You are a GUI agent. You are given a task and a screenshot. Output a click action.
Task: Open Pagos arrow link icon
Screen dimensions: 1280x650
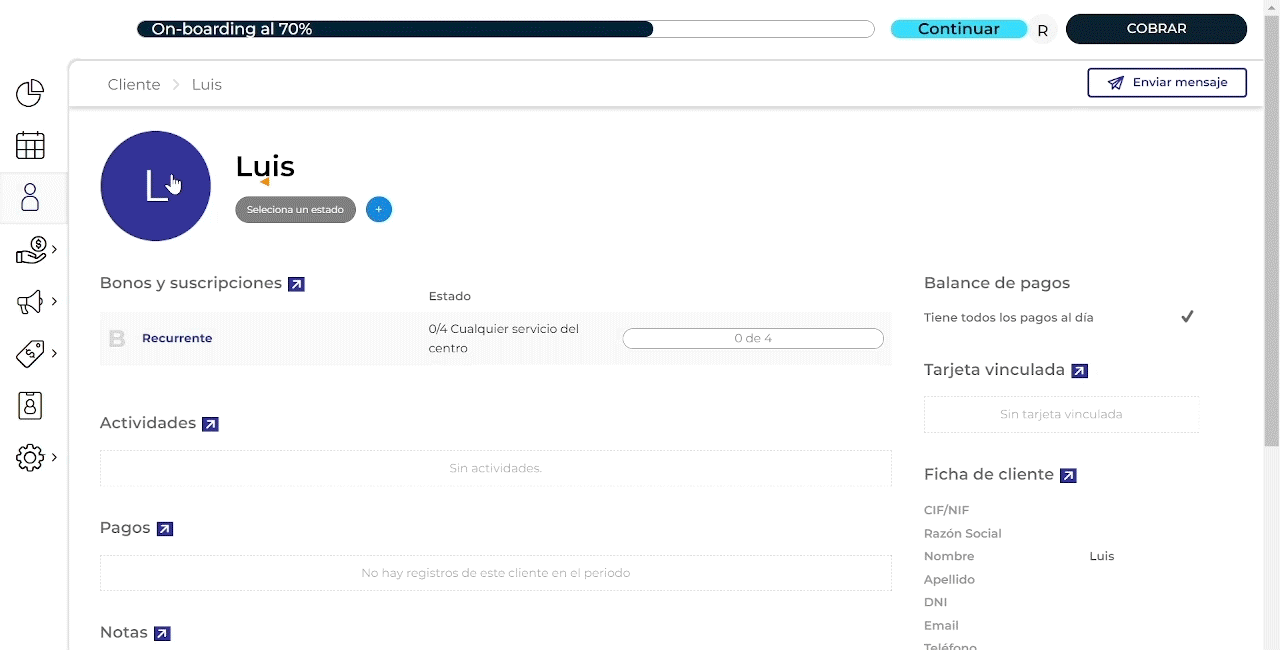165,529
